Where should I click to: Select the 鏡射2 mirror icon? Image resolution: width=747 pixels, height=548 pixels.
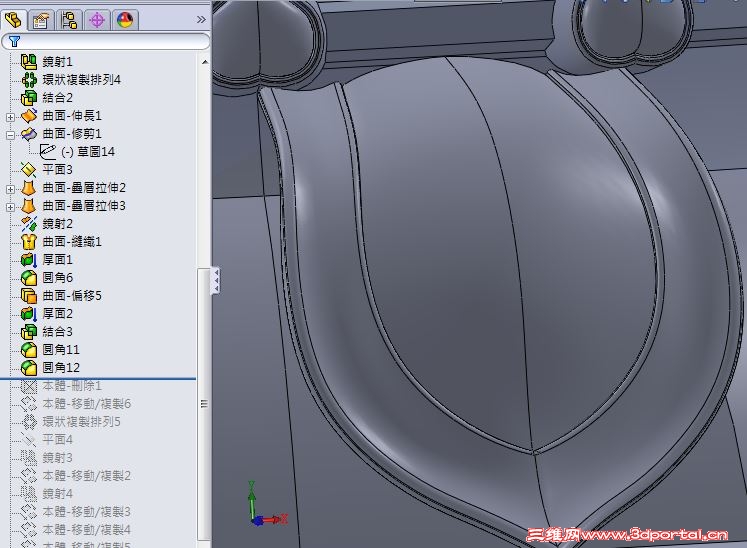point(29,224)
